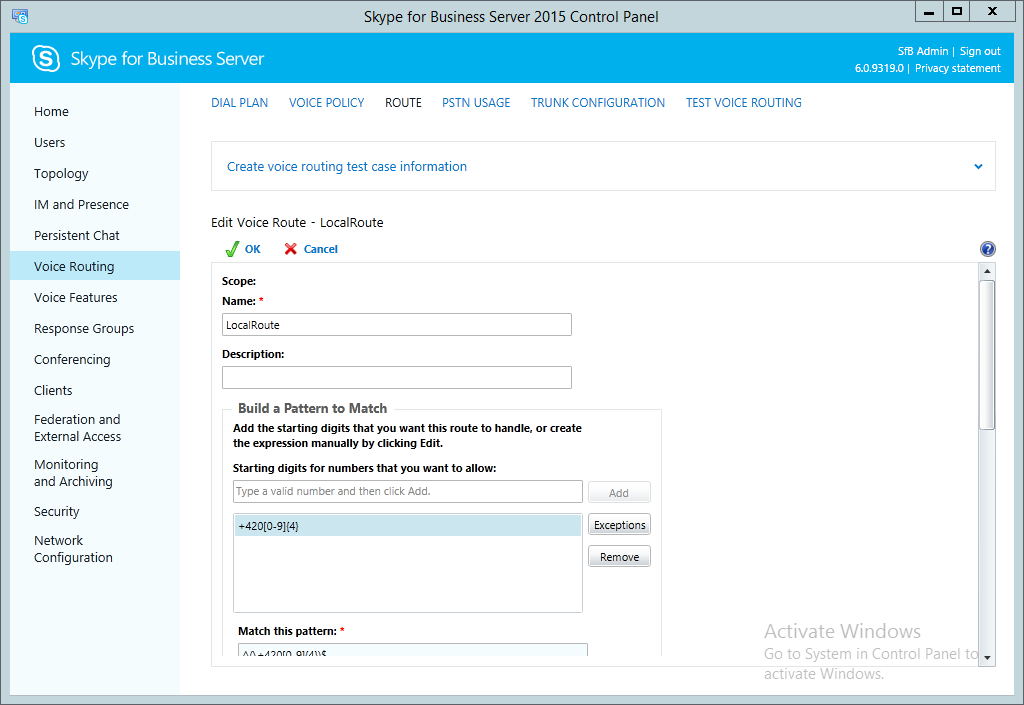Viewport: 1024px width, 705px height.
Task: Open the Trunk Configuration tab
Action: [597, 103]
